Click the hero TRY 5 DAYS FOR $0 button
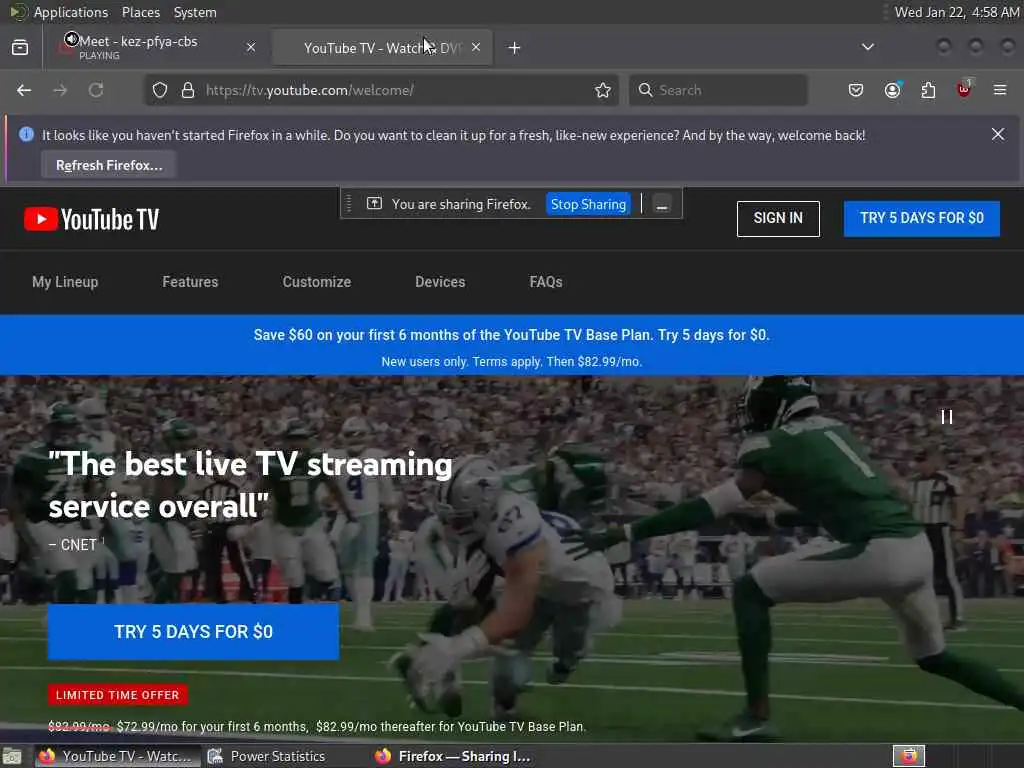 tap(193, 632)
